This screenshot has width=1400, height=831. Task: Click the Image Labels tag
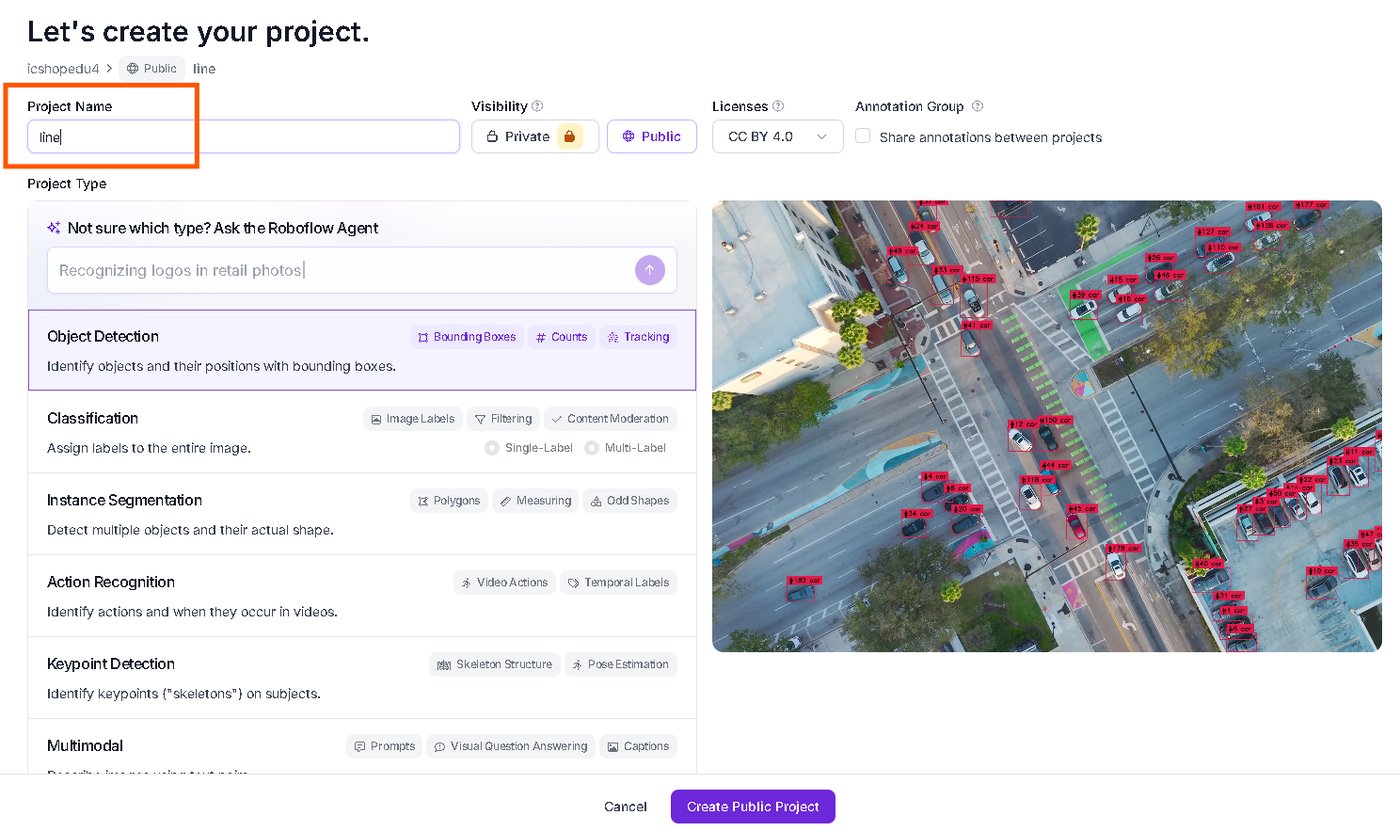point(413,419)
